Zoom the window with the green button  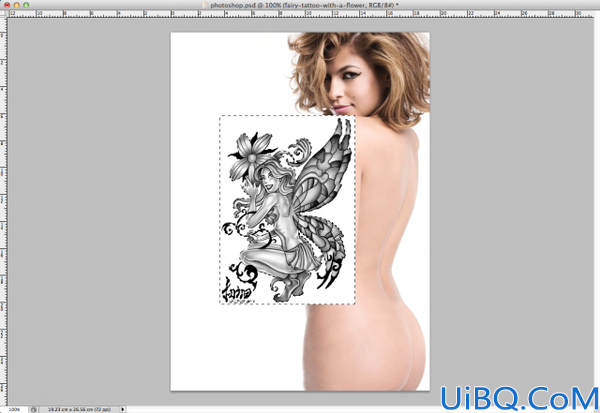tap(26, 5)
